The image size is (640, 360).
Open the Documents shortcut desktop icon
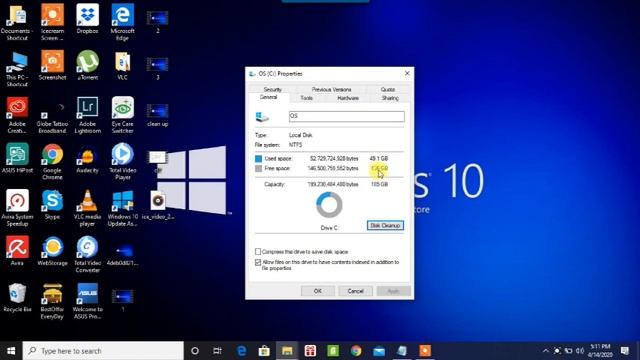click(17, 22)
